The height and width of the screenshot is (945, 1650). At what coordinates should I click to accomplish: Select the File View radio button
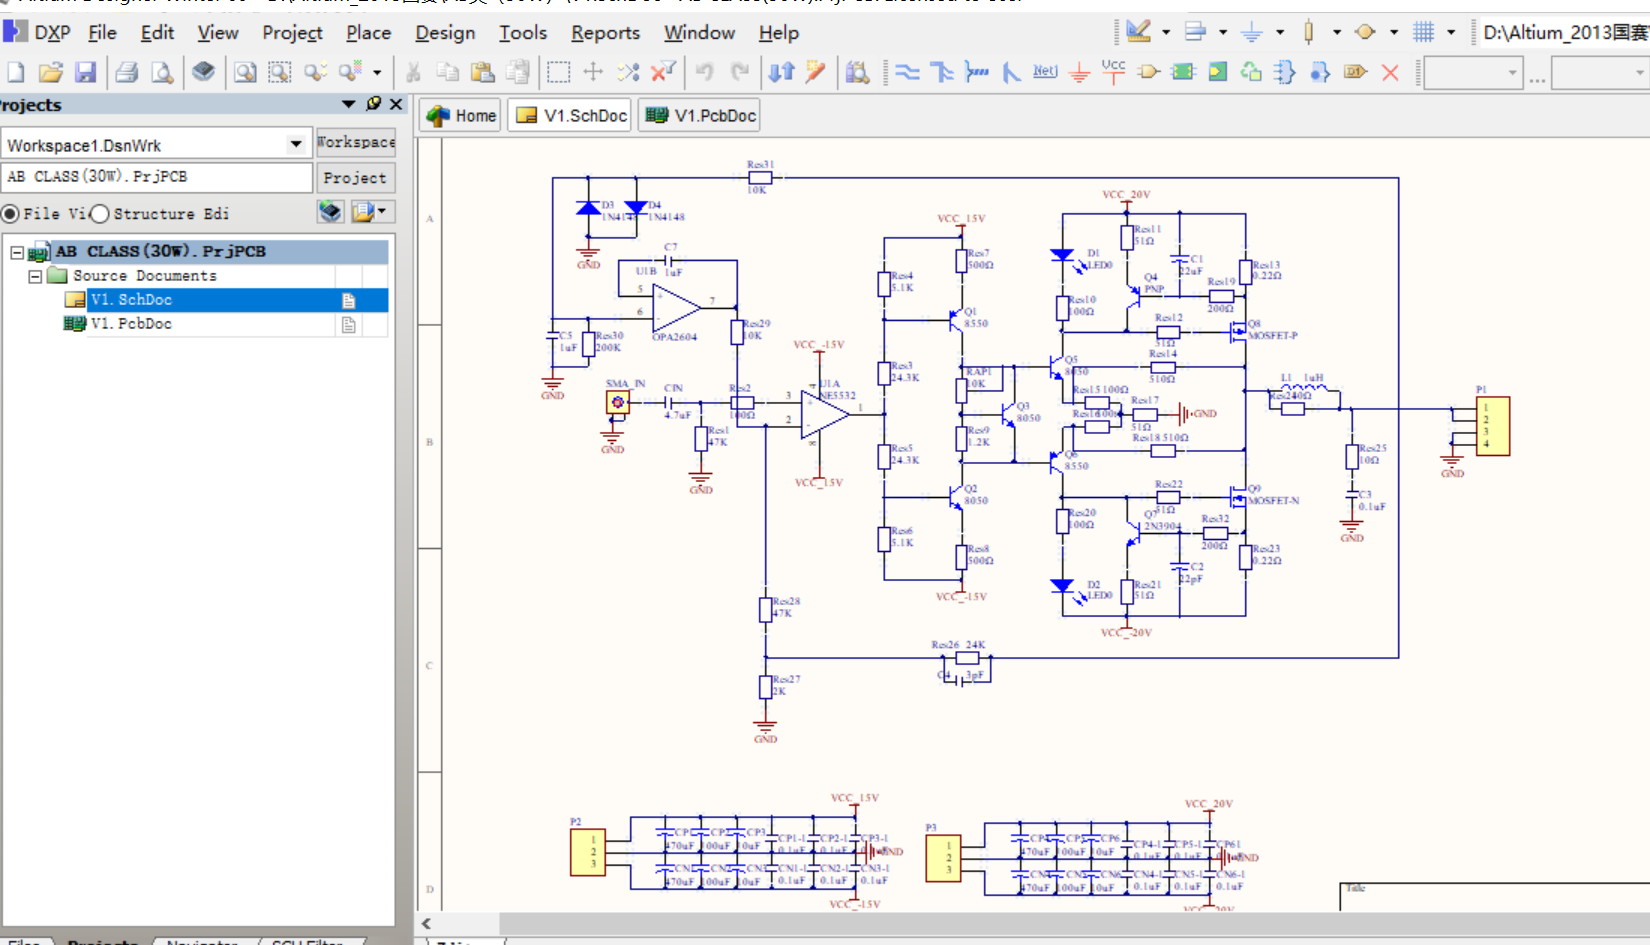(x=11, y=213)
